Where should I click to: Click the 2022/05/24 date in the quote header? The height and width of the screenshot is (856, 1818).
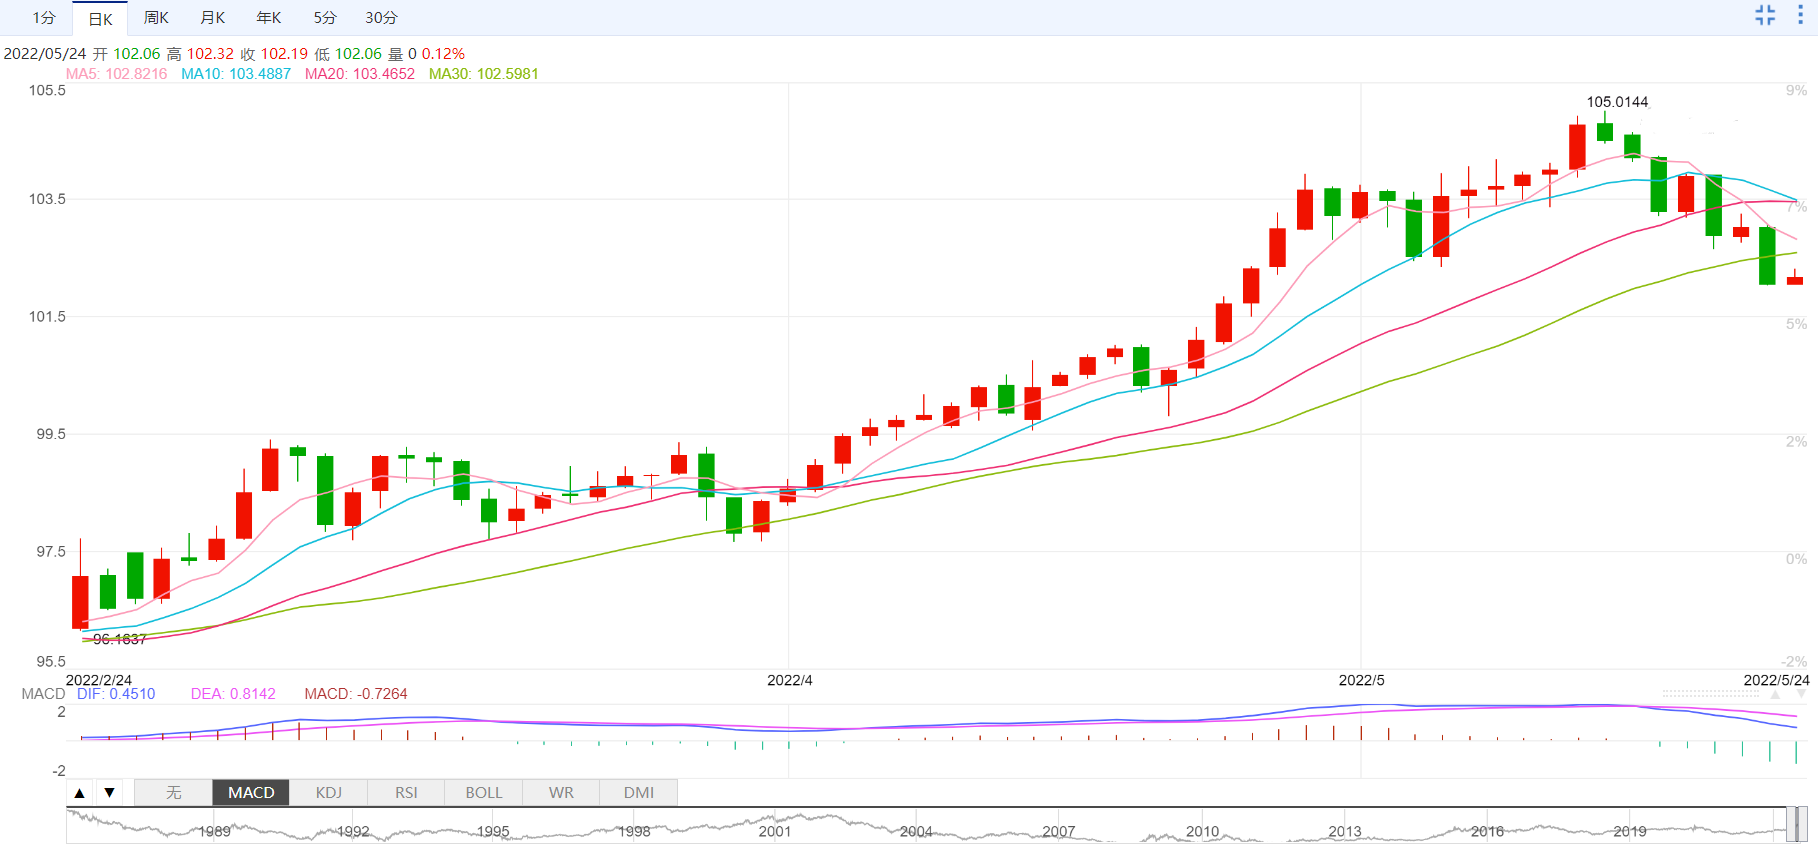(x=45, y=54)
